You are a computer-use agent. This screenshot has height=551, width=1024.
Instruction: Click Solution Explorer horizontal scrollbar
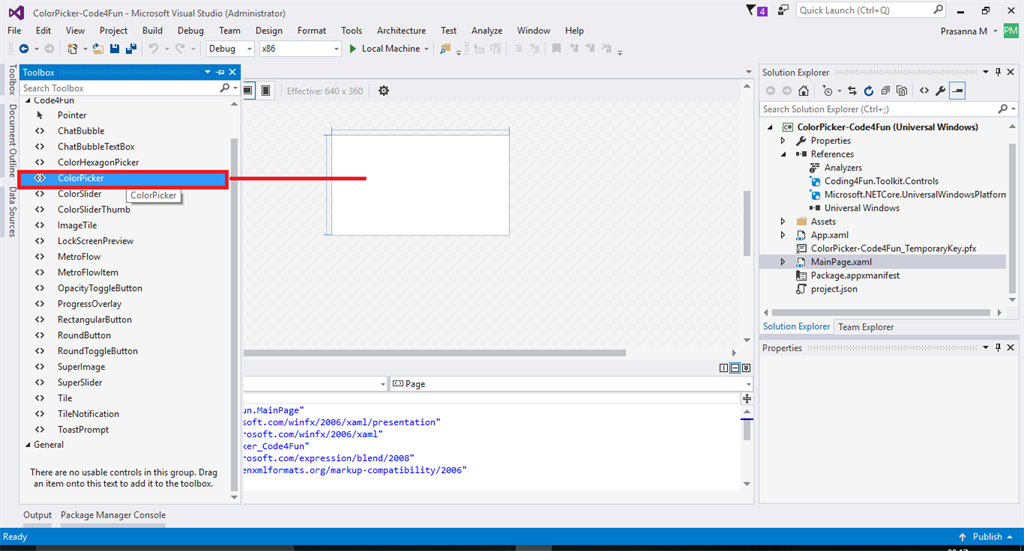[882, 313]
